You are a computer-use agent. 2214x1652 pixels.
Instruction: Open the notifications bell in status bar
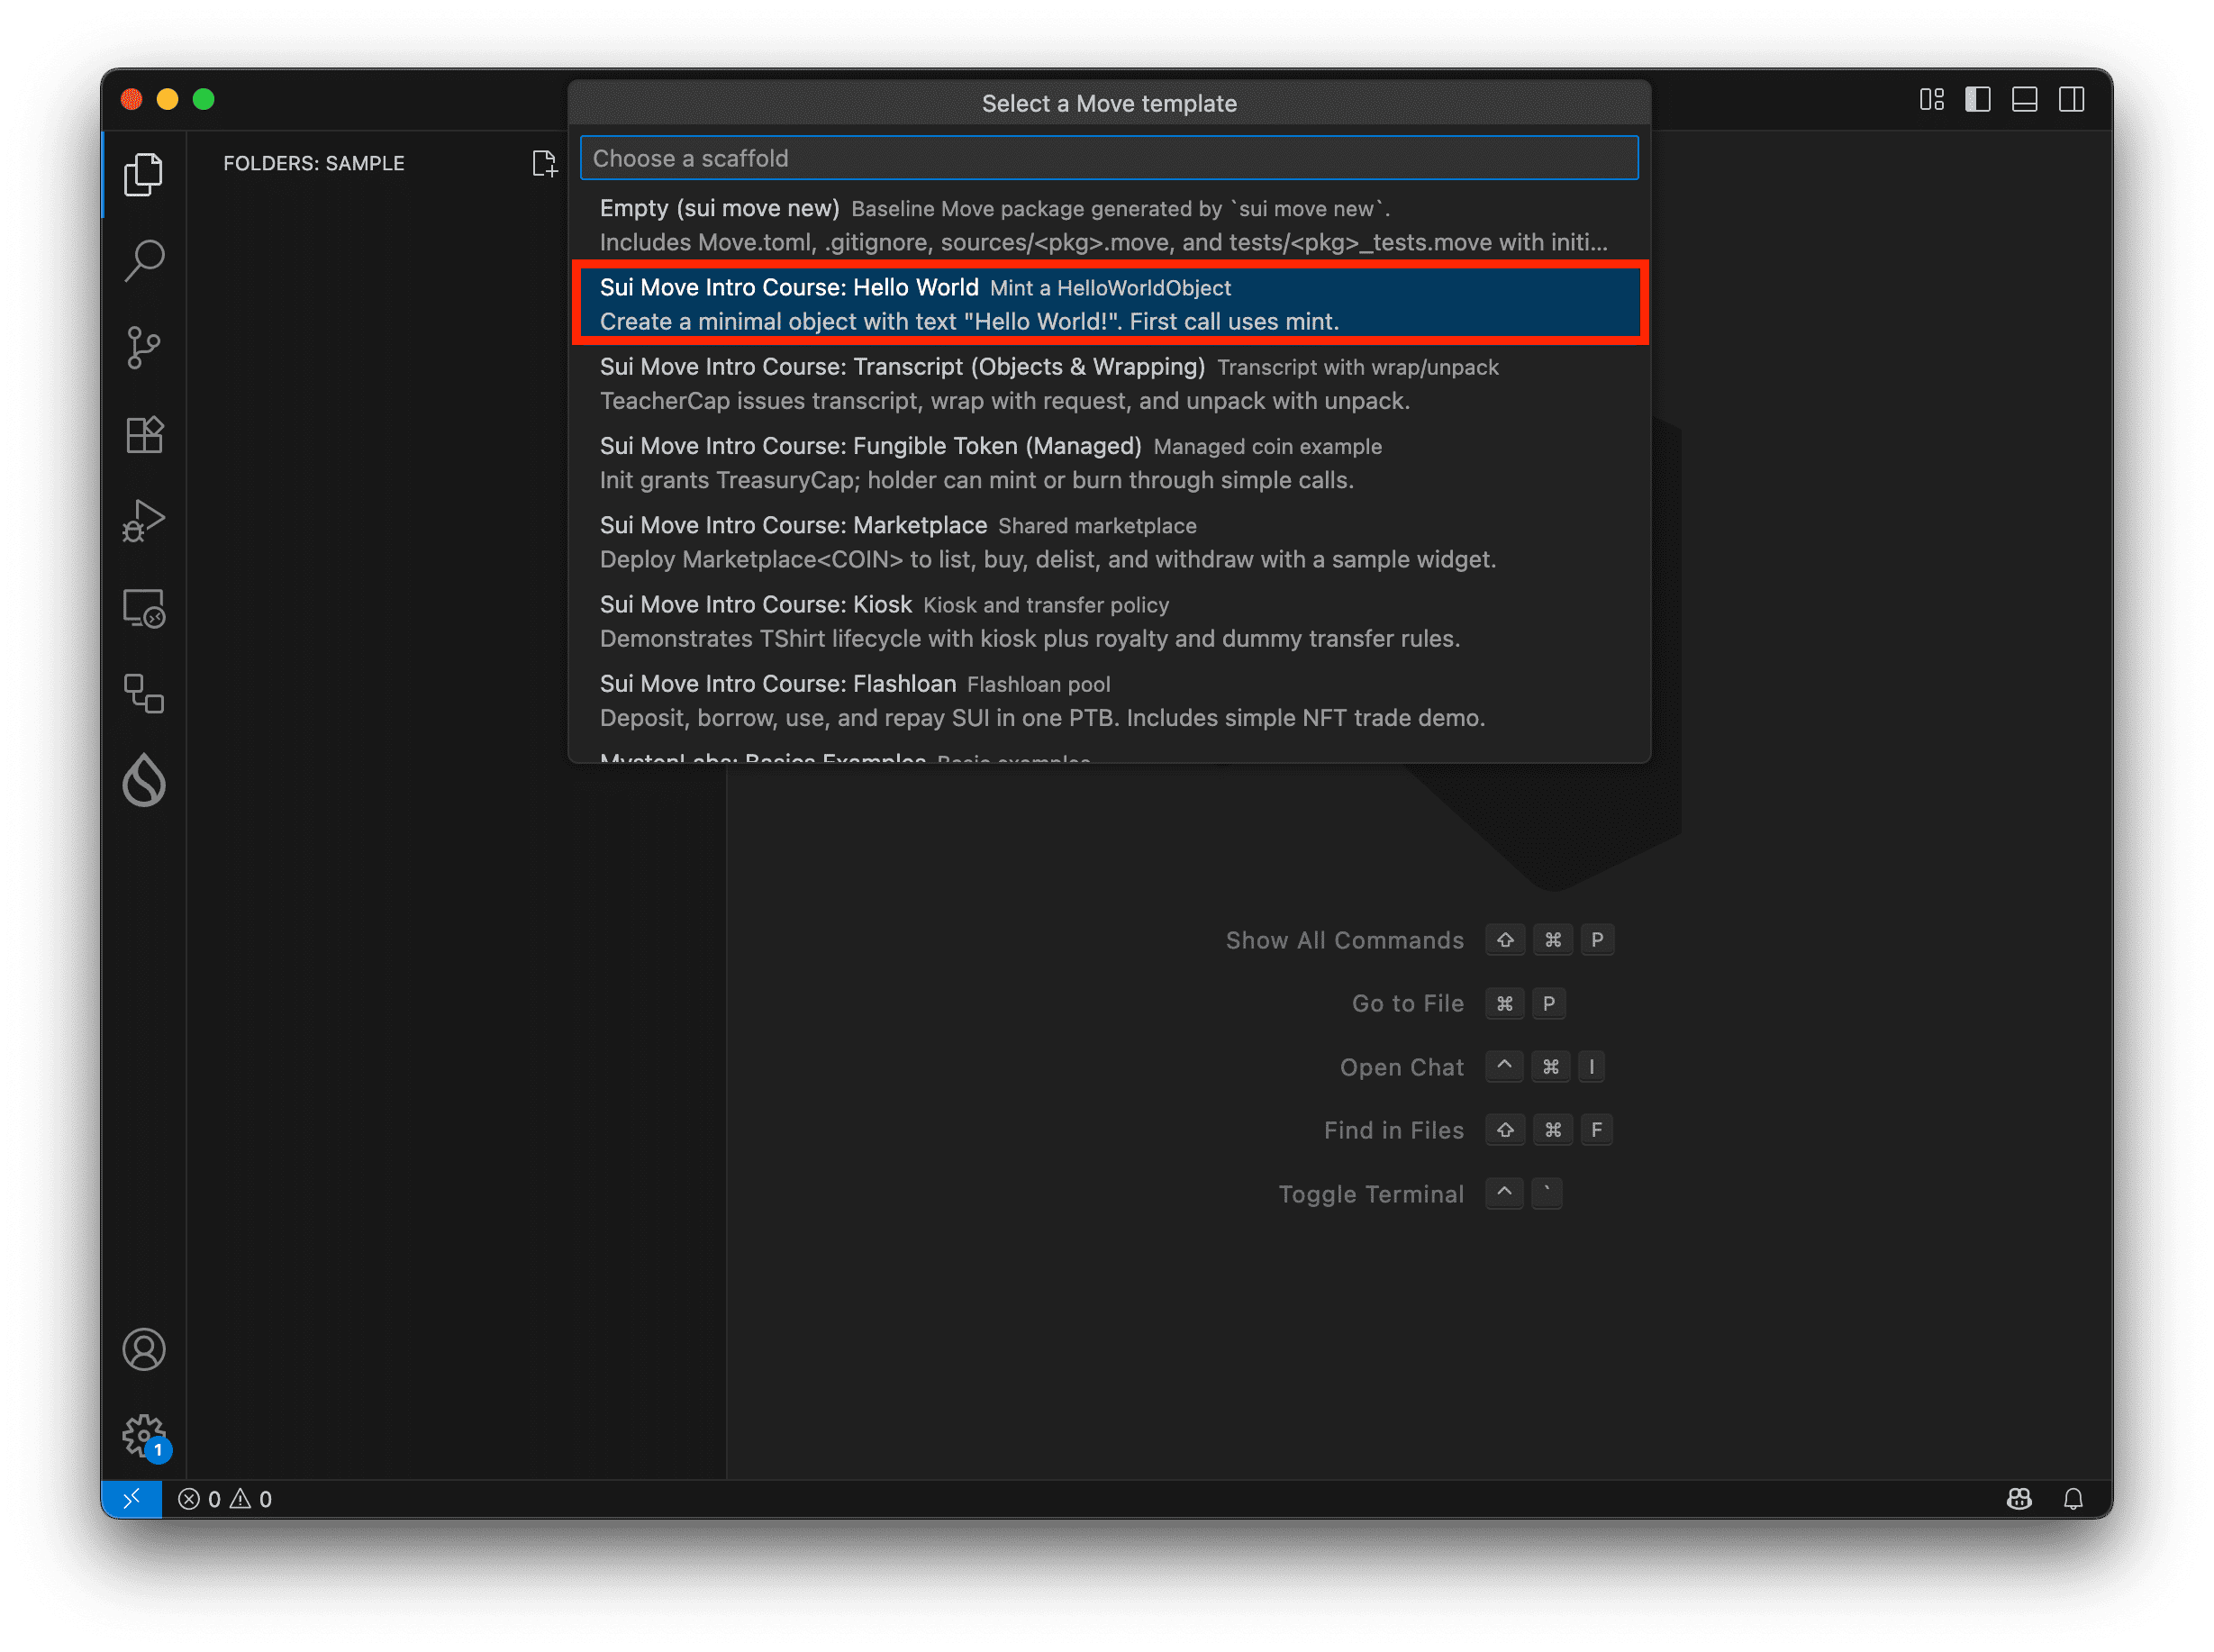point(2073,1498)
